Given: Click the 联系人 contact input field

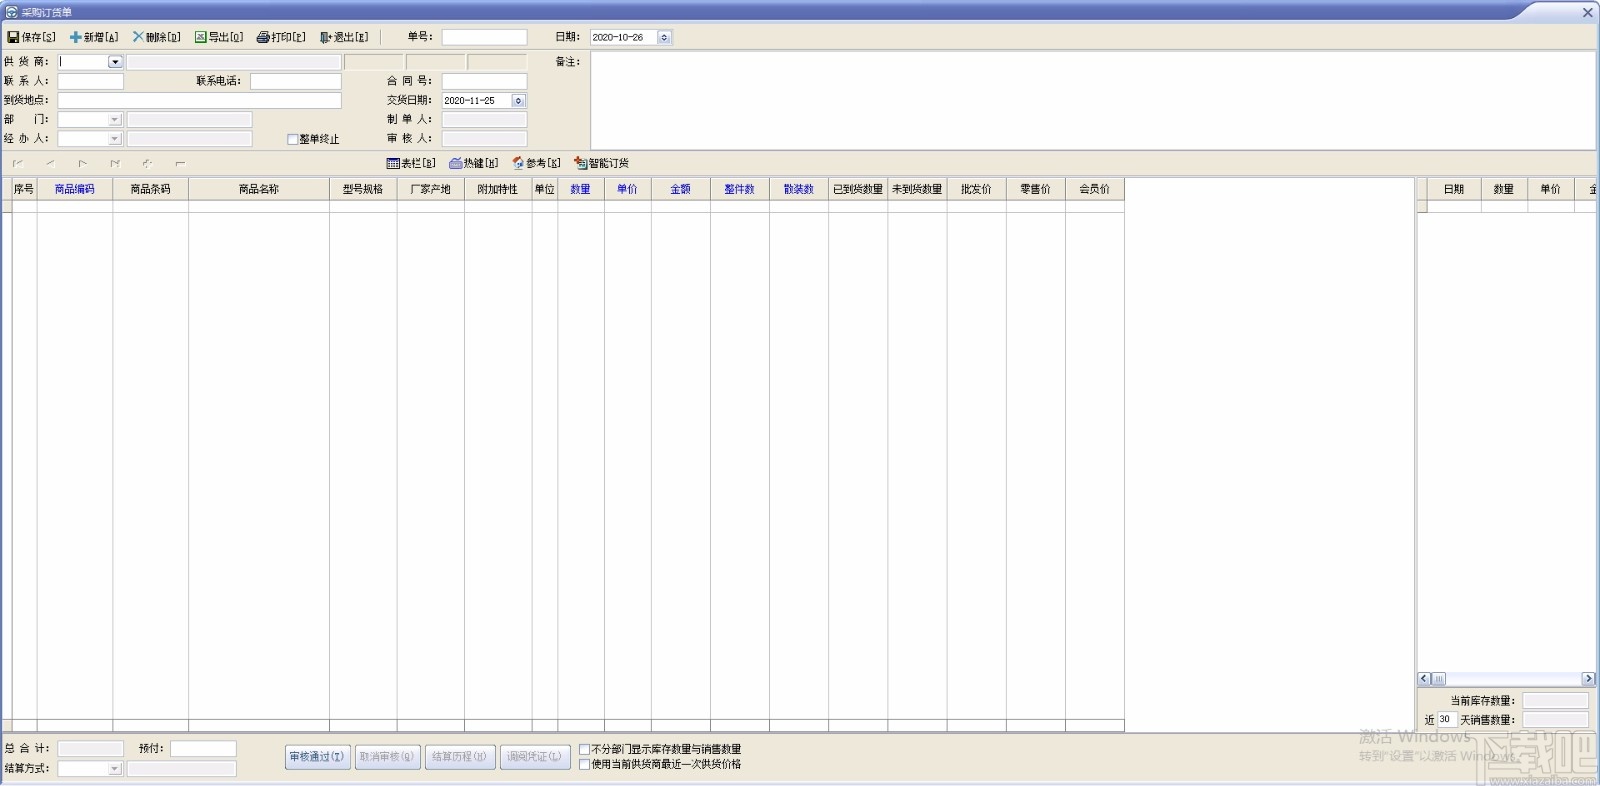Looking at the screenshot, I should click(90, 81).
